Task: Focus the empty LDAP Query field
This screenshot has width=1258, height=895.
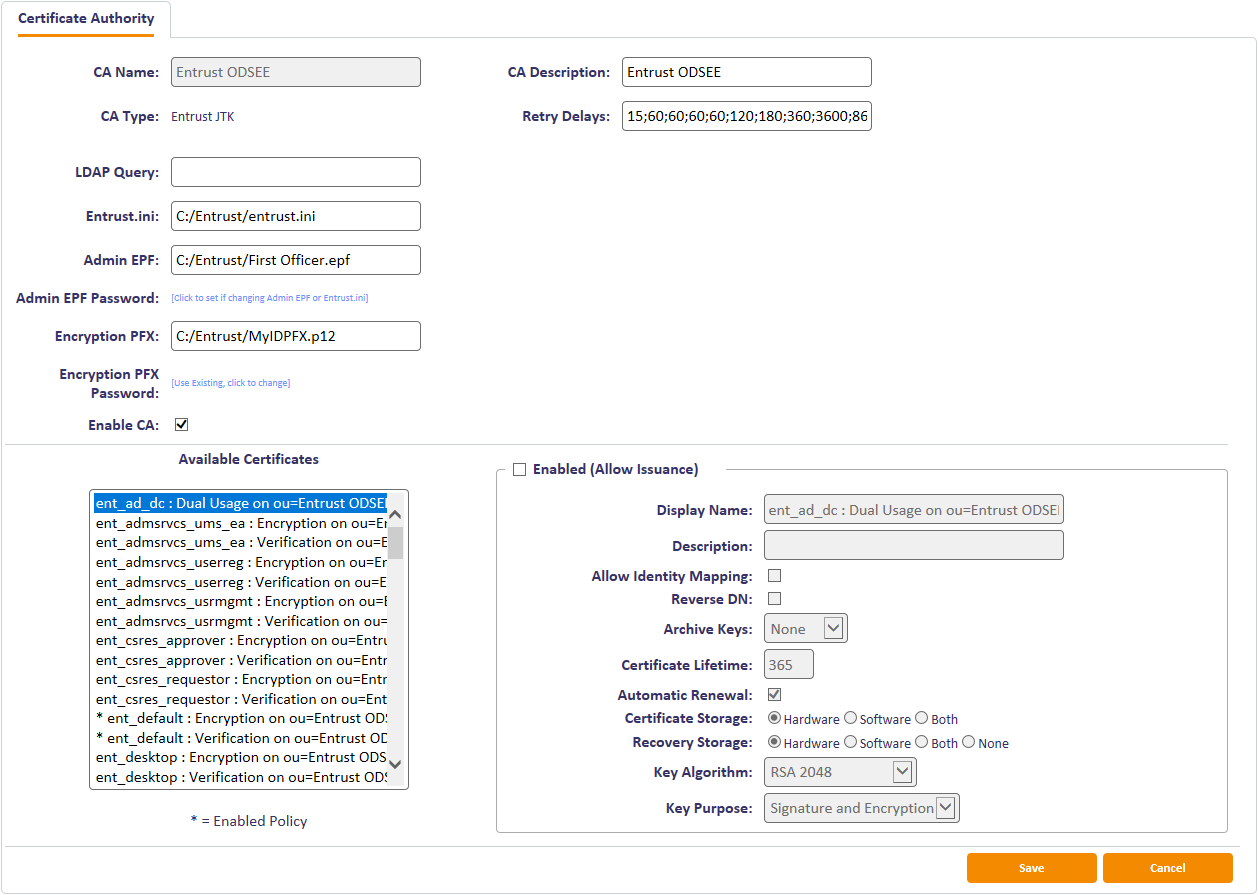Action: [296, 172]
